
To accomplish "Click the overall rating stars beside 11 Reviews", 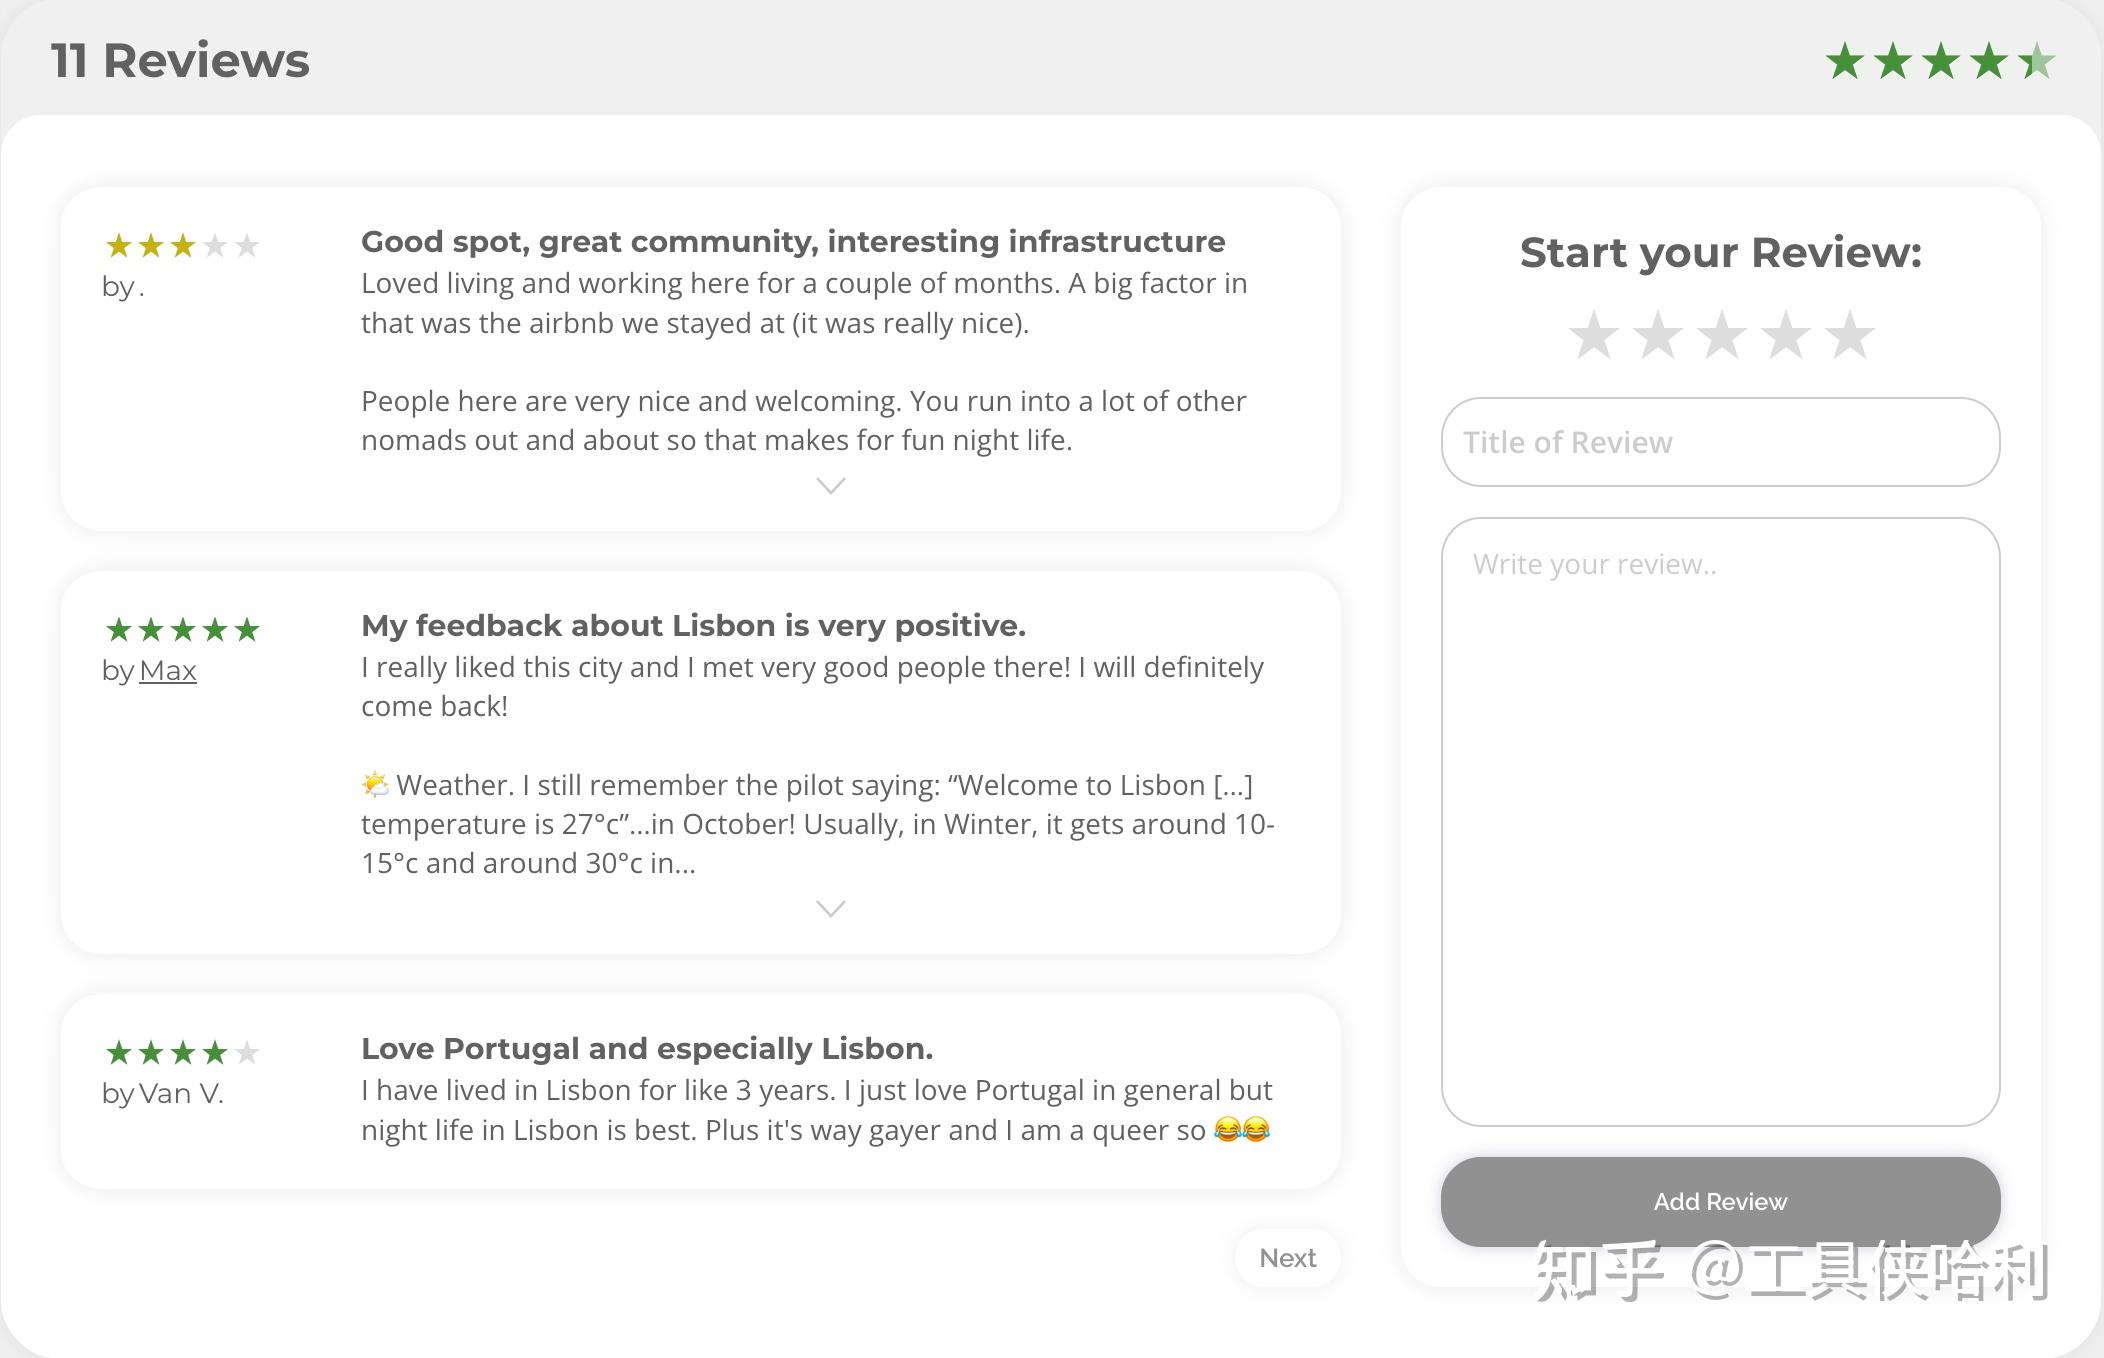I will point(1939,62).
